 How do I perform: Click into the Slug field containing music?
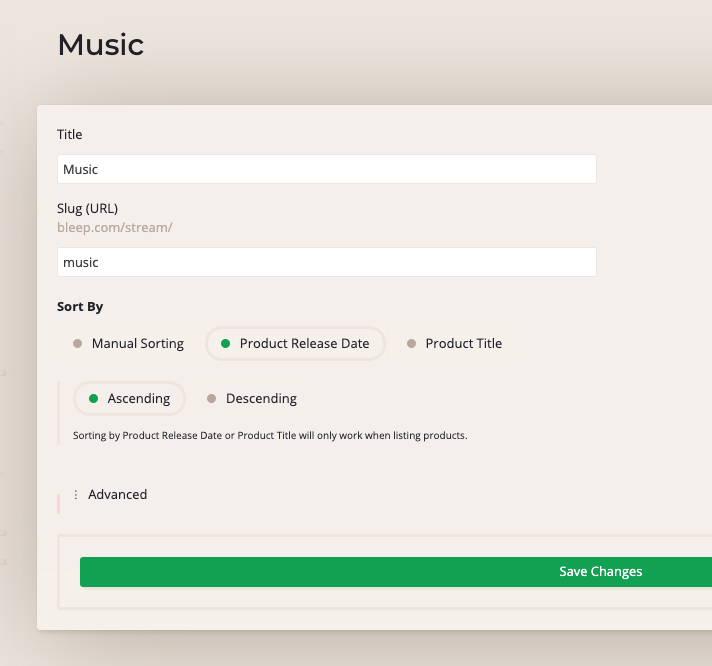click(326, 262)
